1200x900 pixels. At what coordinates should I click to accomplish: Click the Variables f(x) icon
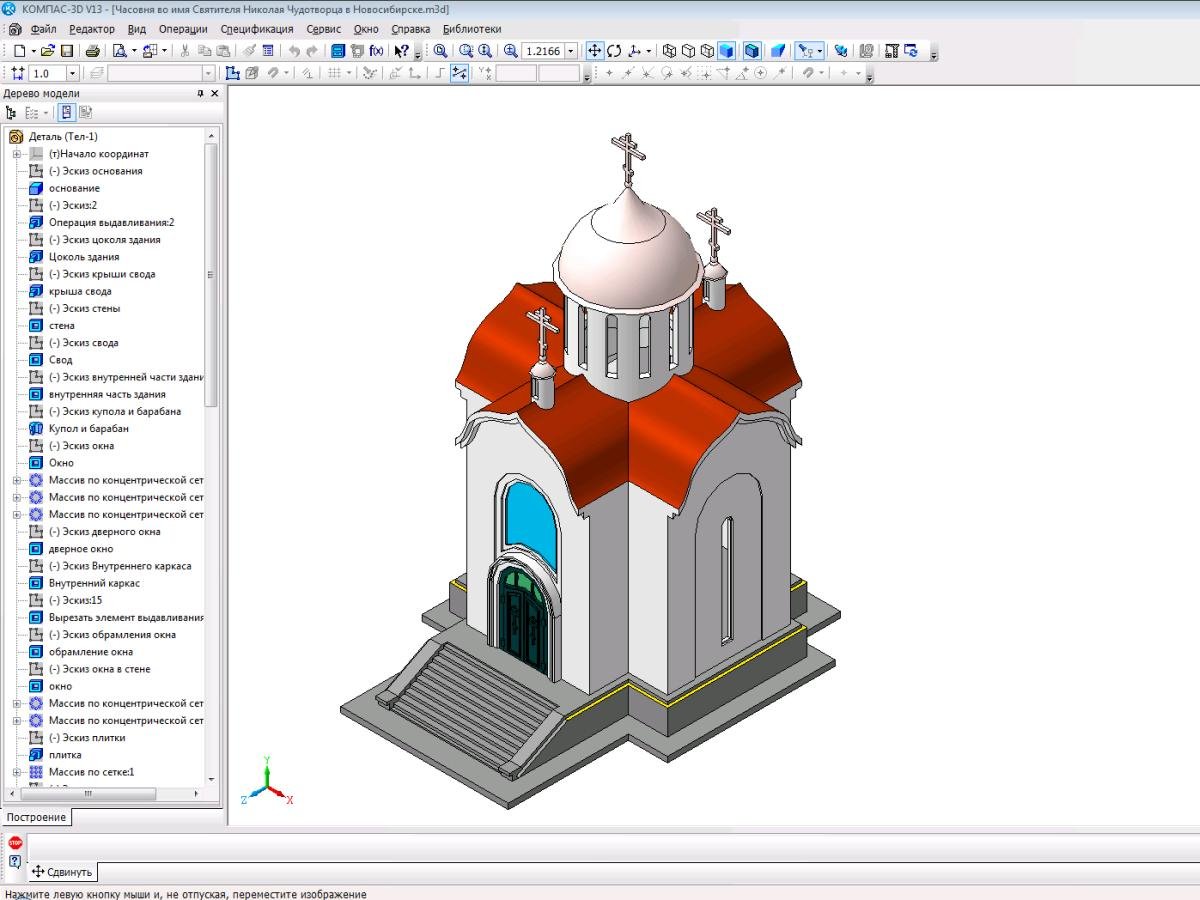(377, 51)
